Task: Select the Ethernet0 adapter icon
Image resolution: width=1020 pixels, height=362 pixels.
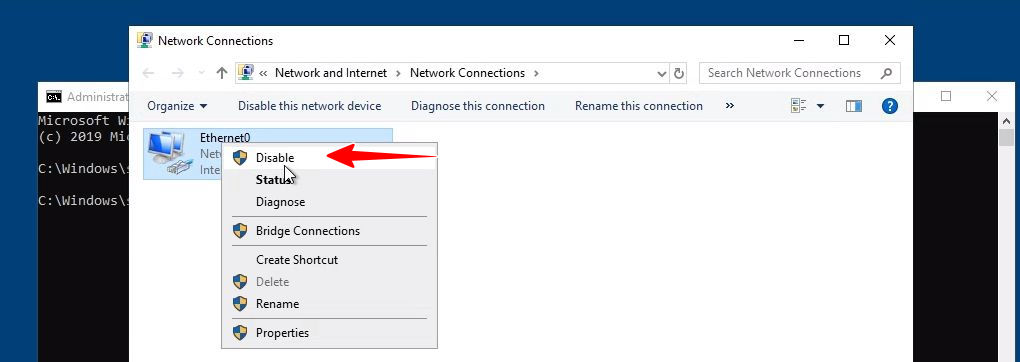Action: [167, 152]
